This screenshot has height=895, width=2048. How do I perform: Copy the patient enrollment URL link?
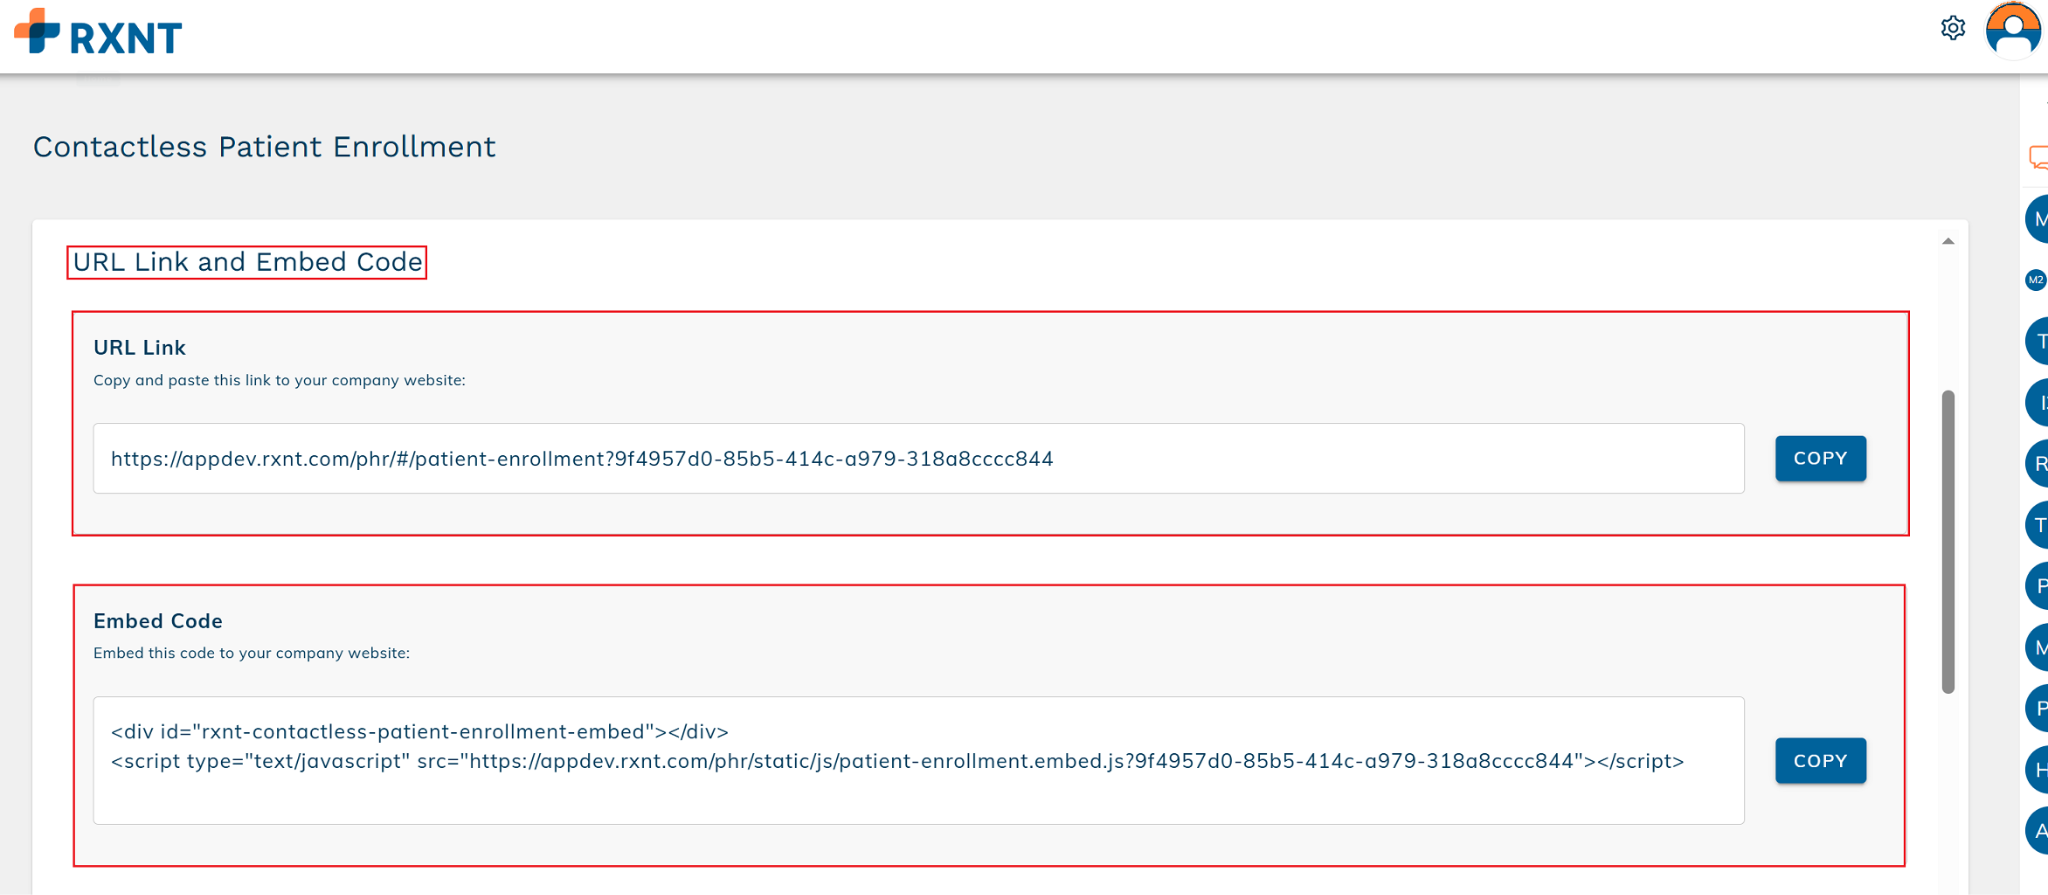pyautogui.click(x=1820, y=458)
